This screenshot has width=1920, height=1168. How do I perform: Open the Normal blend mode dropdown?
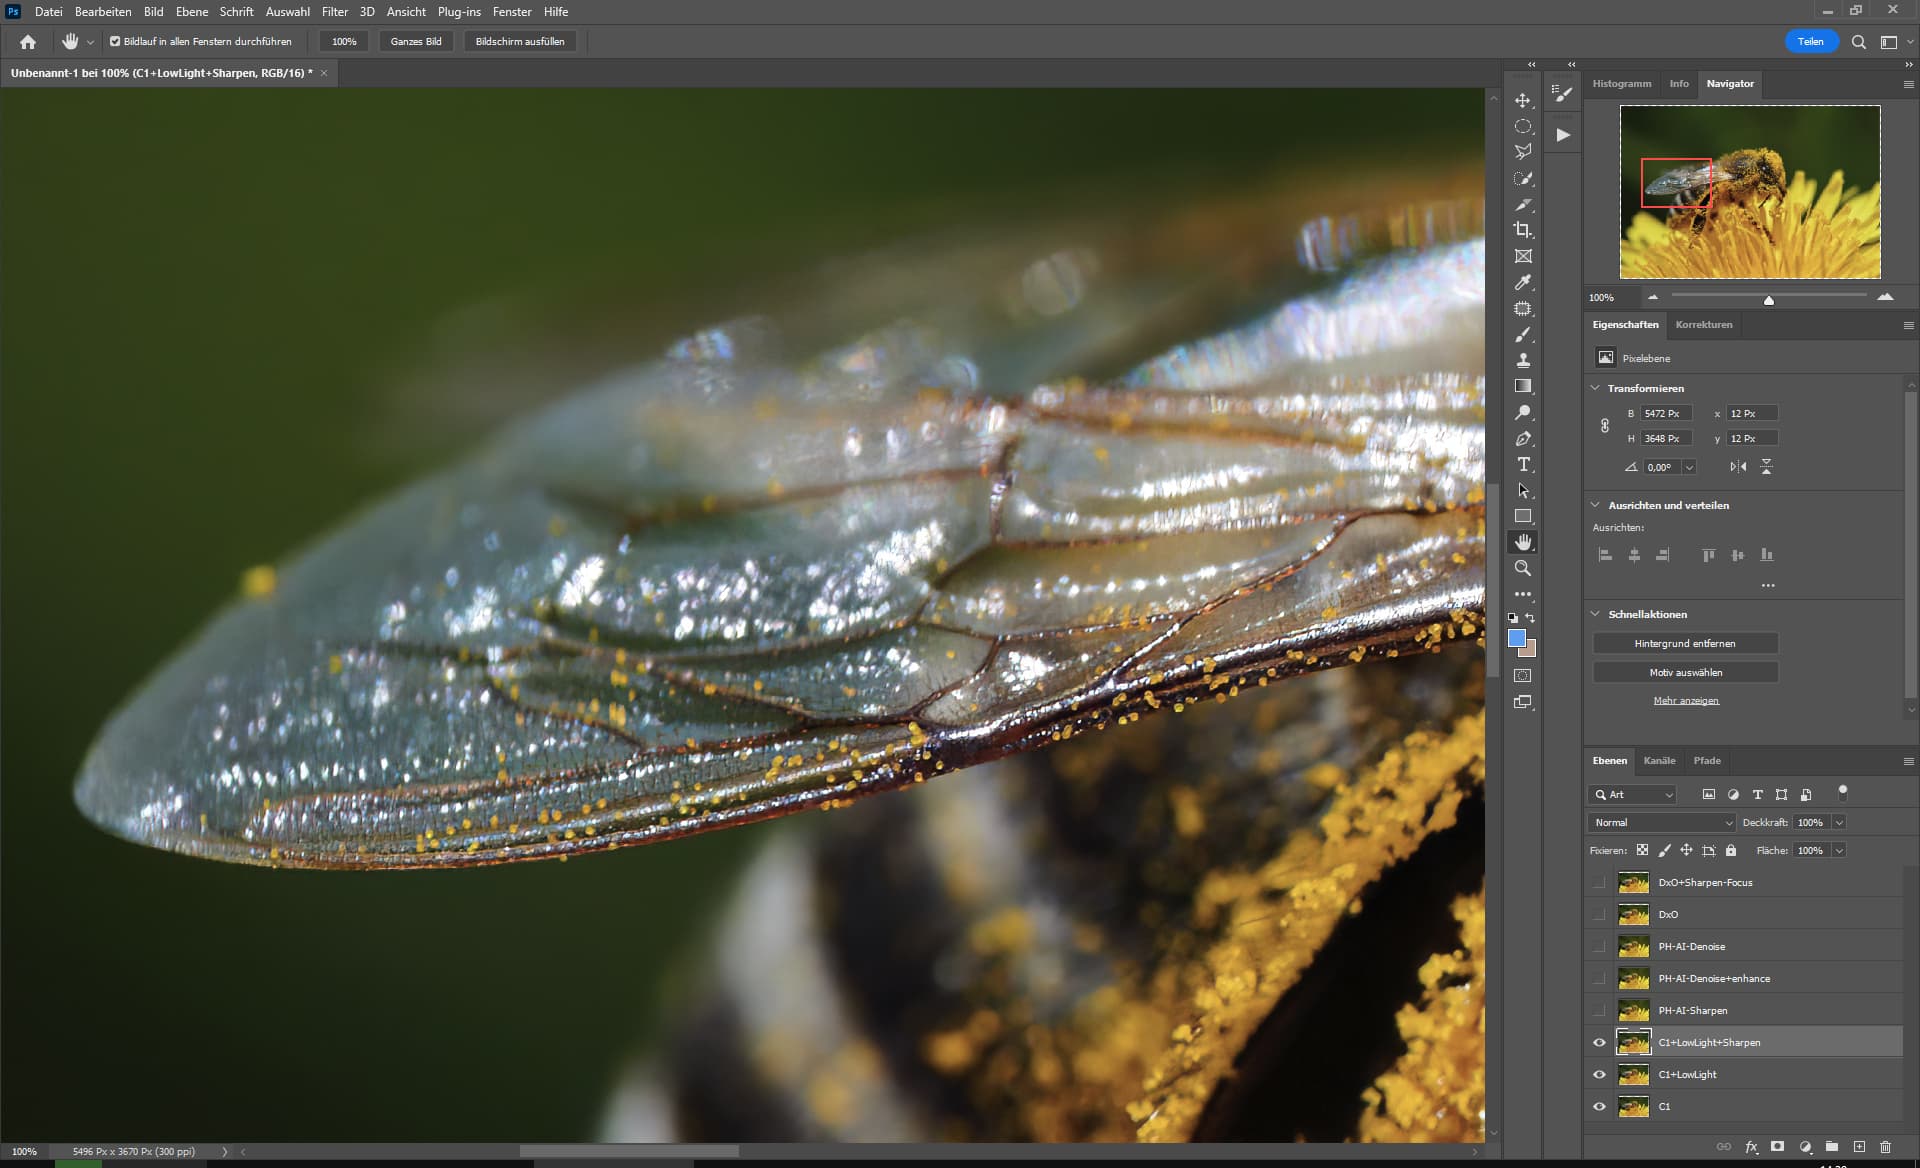(x=1661, y=822)
